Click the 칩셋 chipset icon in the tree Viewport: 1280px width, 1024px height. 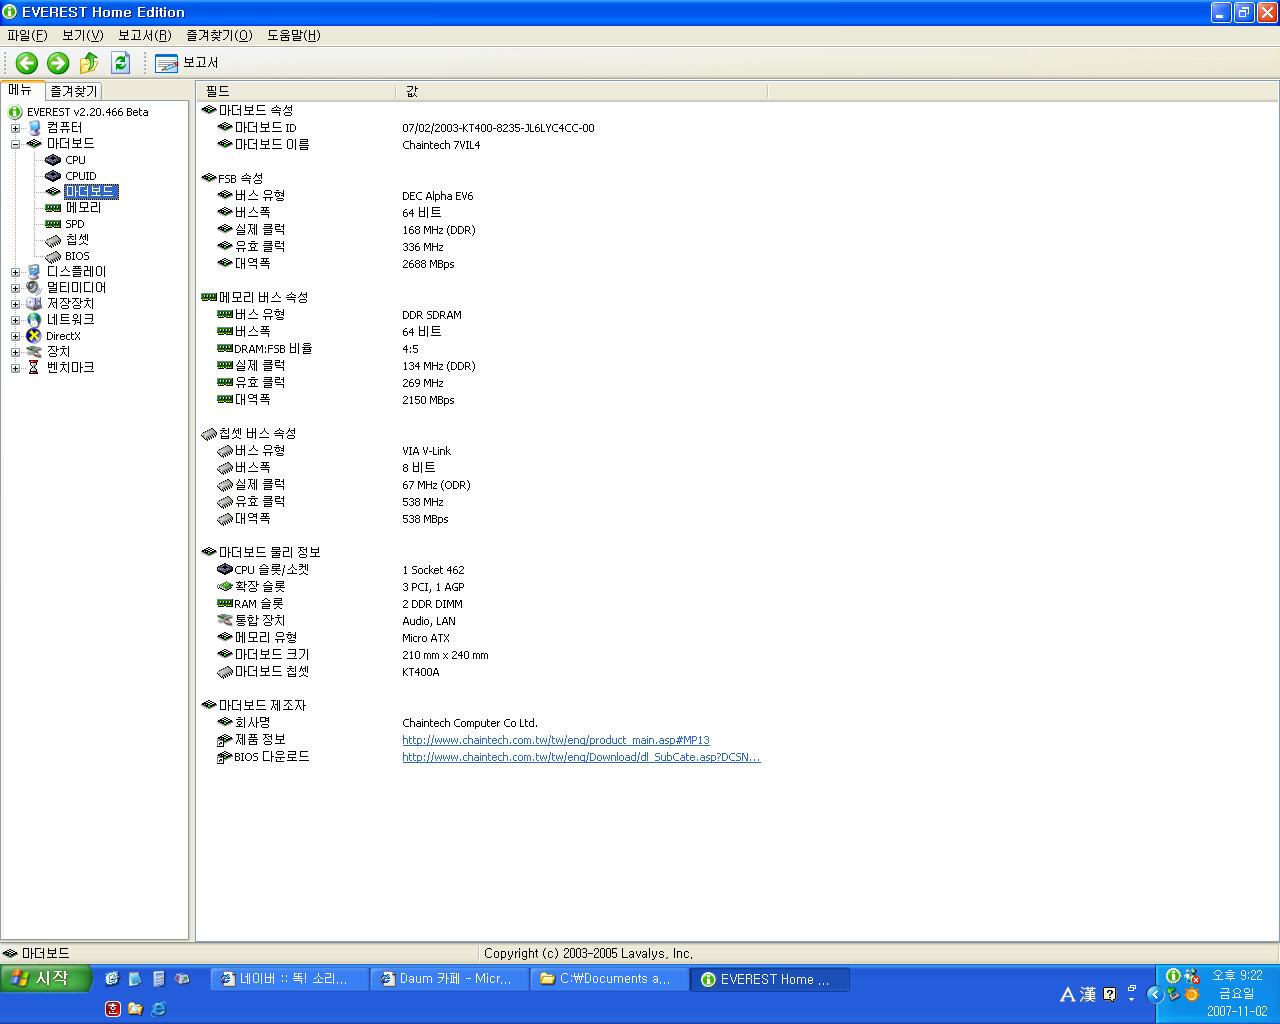click(53, 240)
